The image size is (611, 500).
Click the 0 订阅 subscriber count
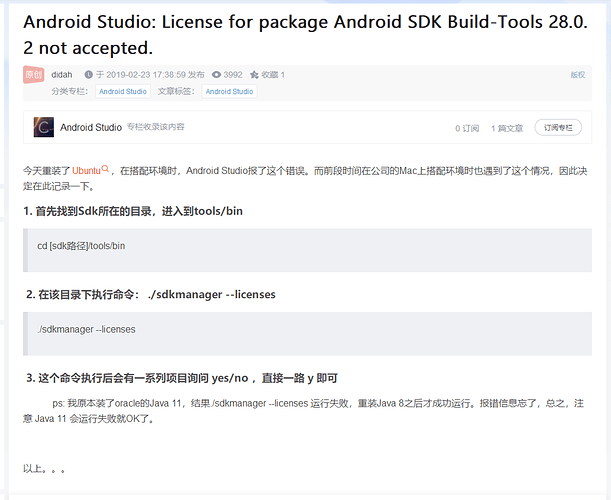click(465, 128)
